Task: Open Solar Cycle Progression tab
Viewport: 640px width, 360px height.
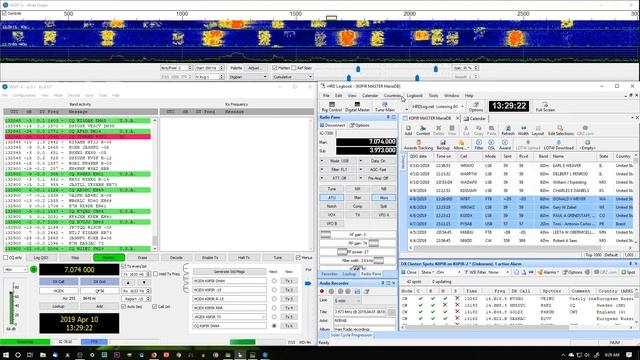Action: pyautogui.click(x=351, y=335)
